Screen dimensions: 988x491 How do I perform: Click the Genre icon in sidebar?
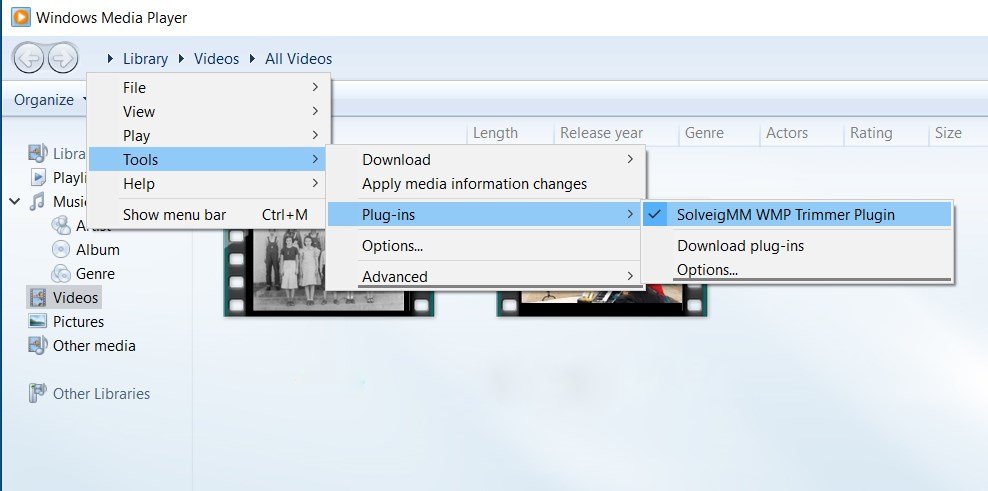(60, 274)
